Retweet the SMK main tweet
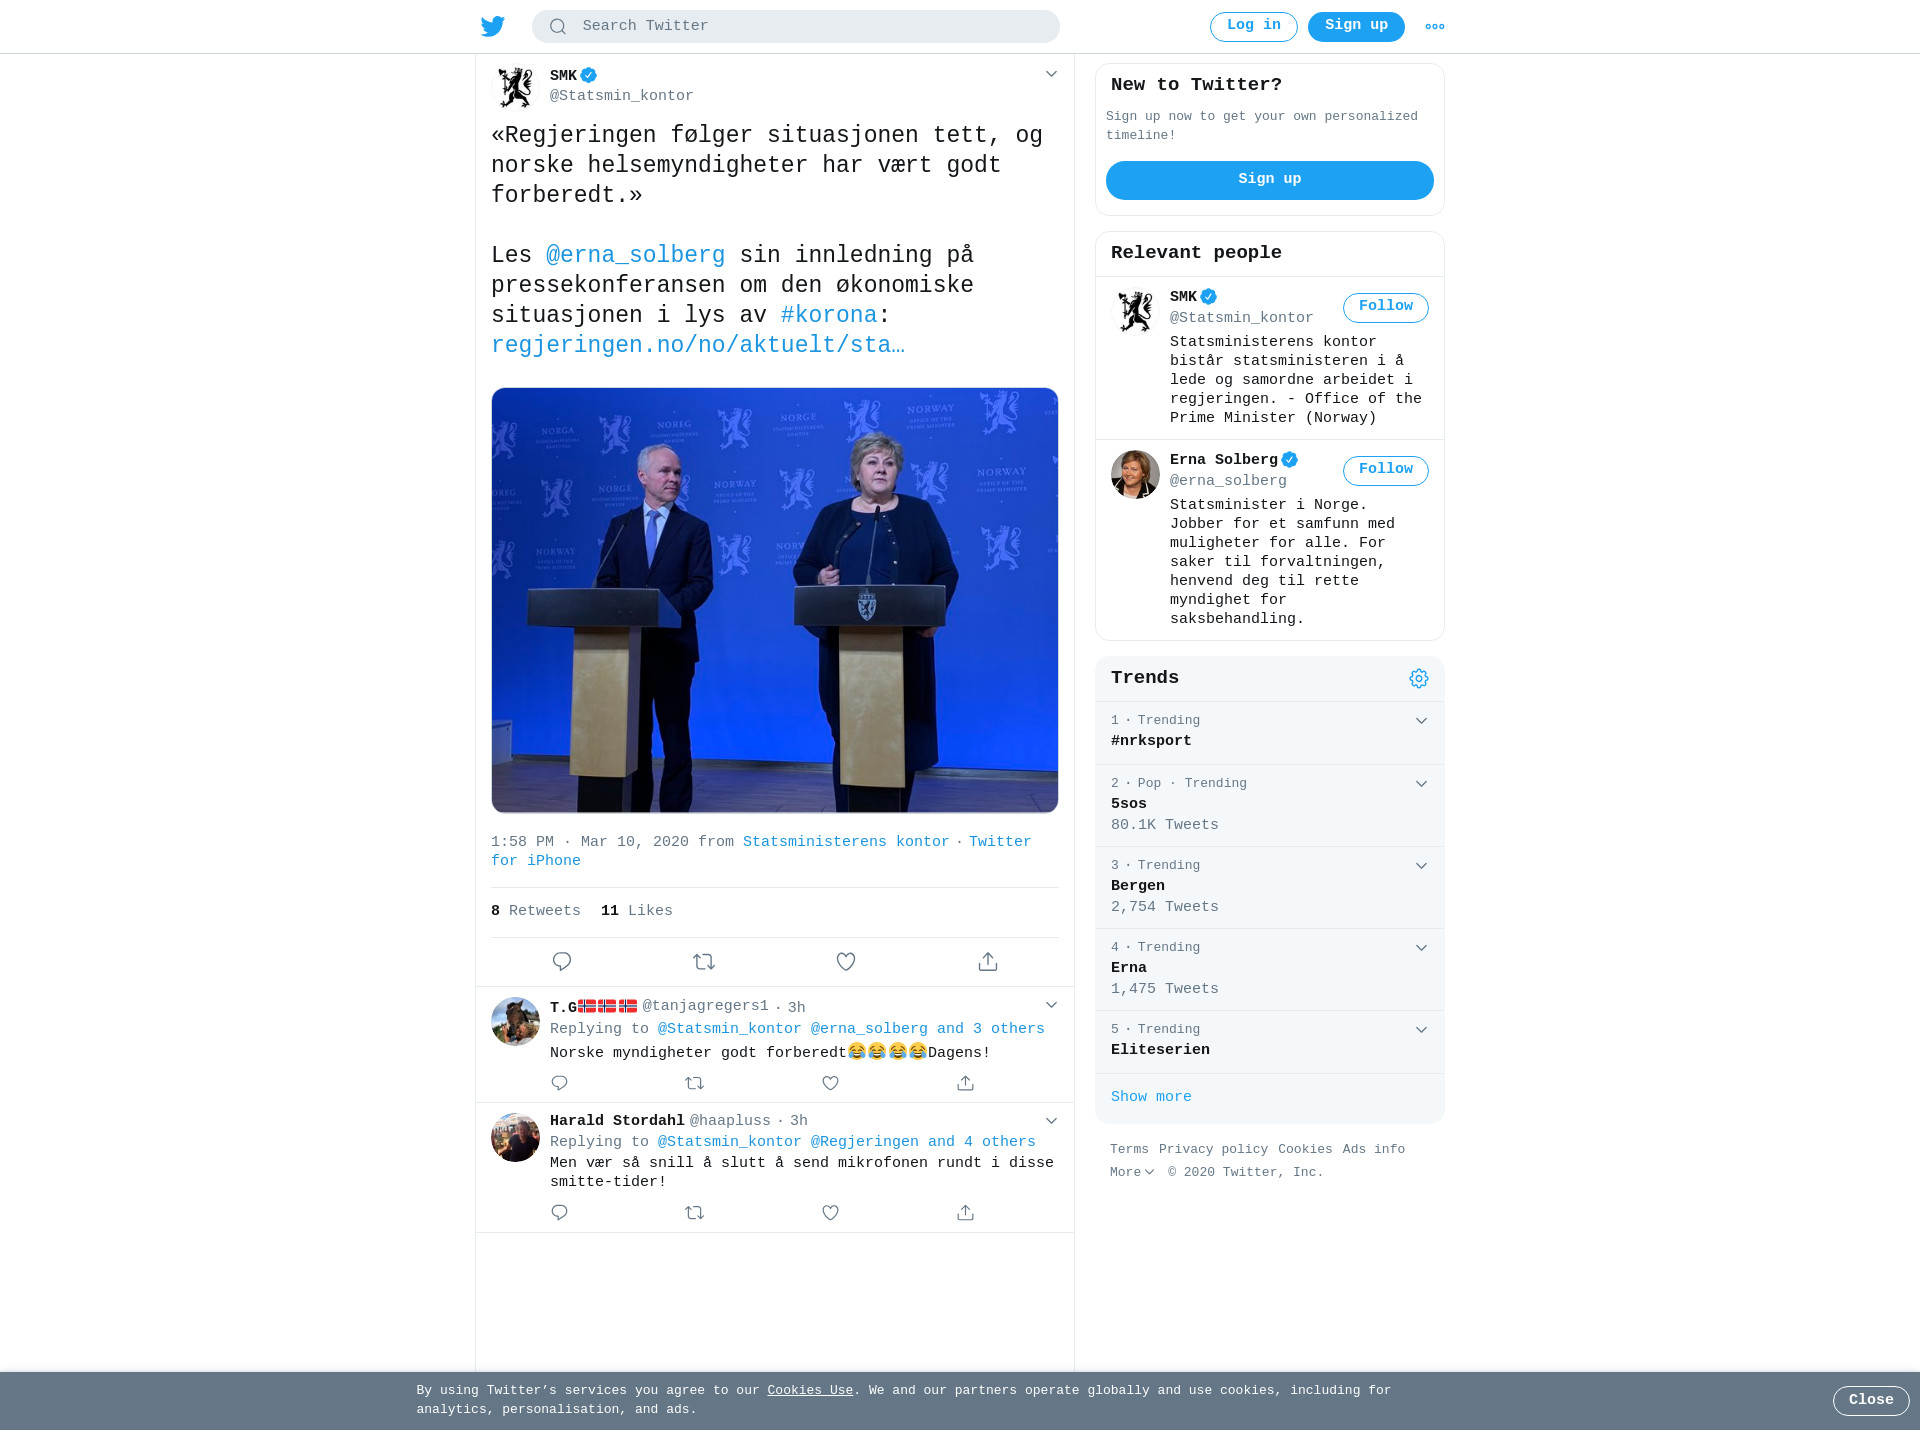Image resolution: width=1920 pixels, height=1430 pixels. pos(704,962)
